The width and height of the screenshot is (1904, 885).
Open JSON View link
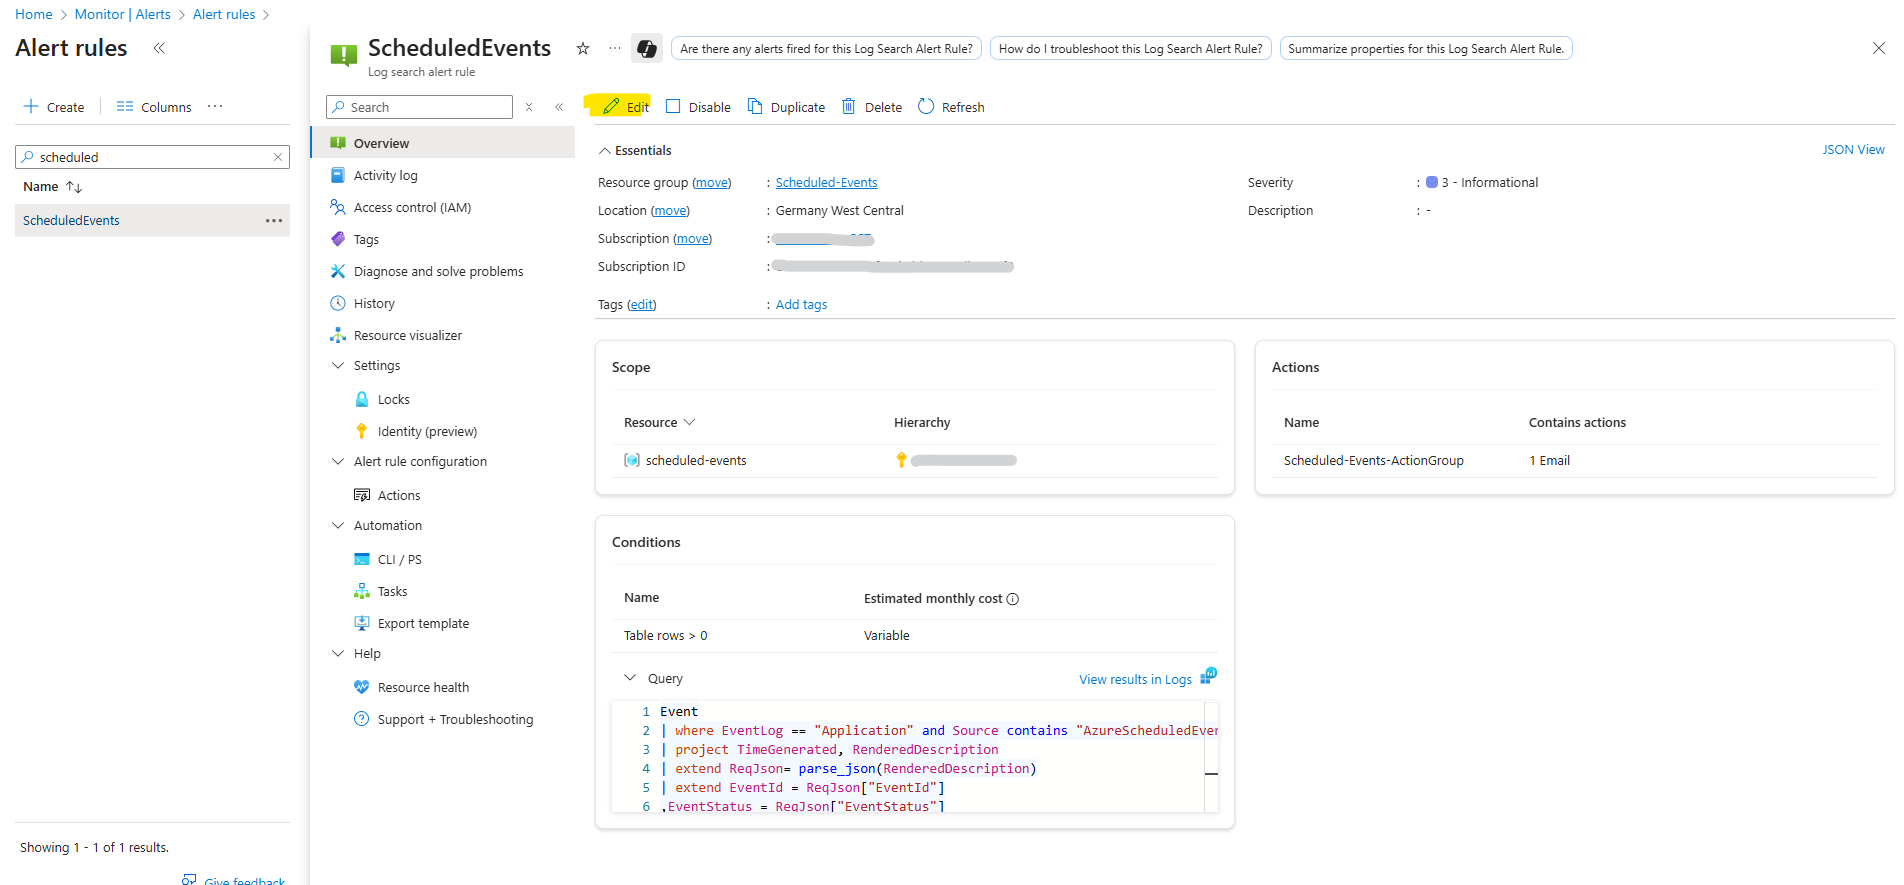[x=1853, y=150]
